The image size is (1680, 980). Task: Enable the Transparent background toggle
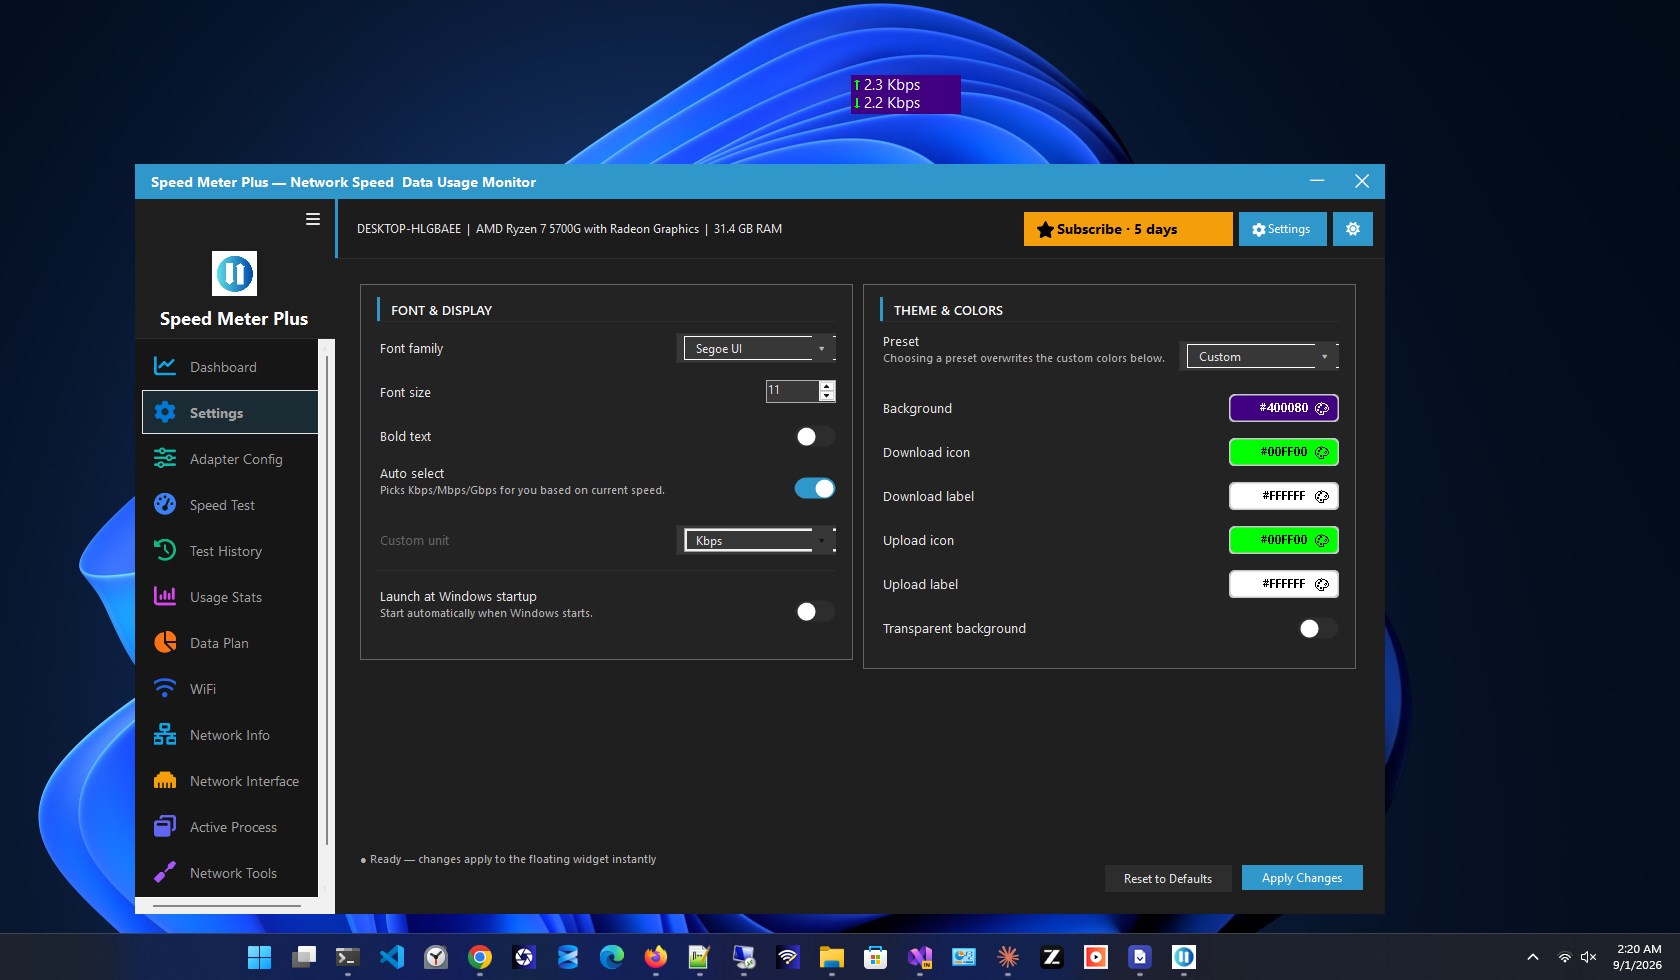(1318, 628)
